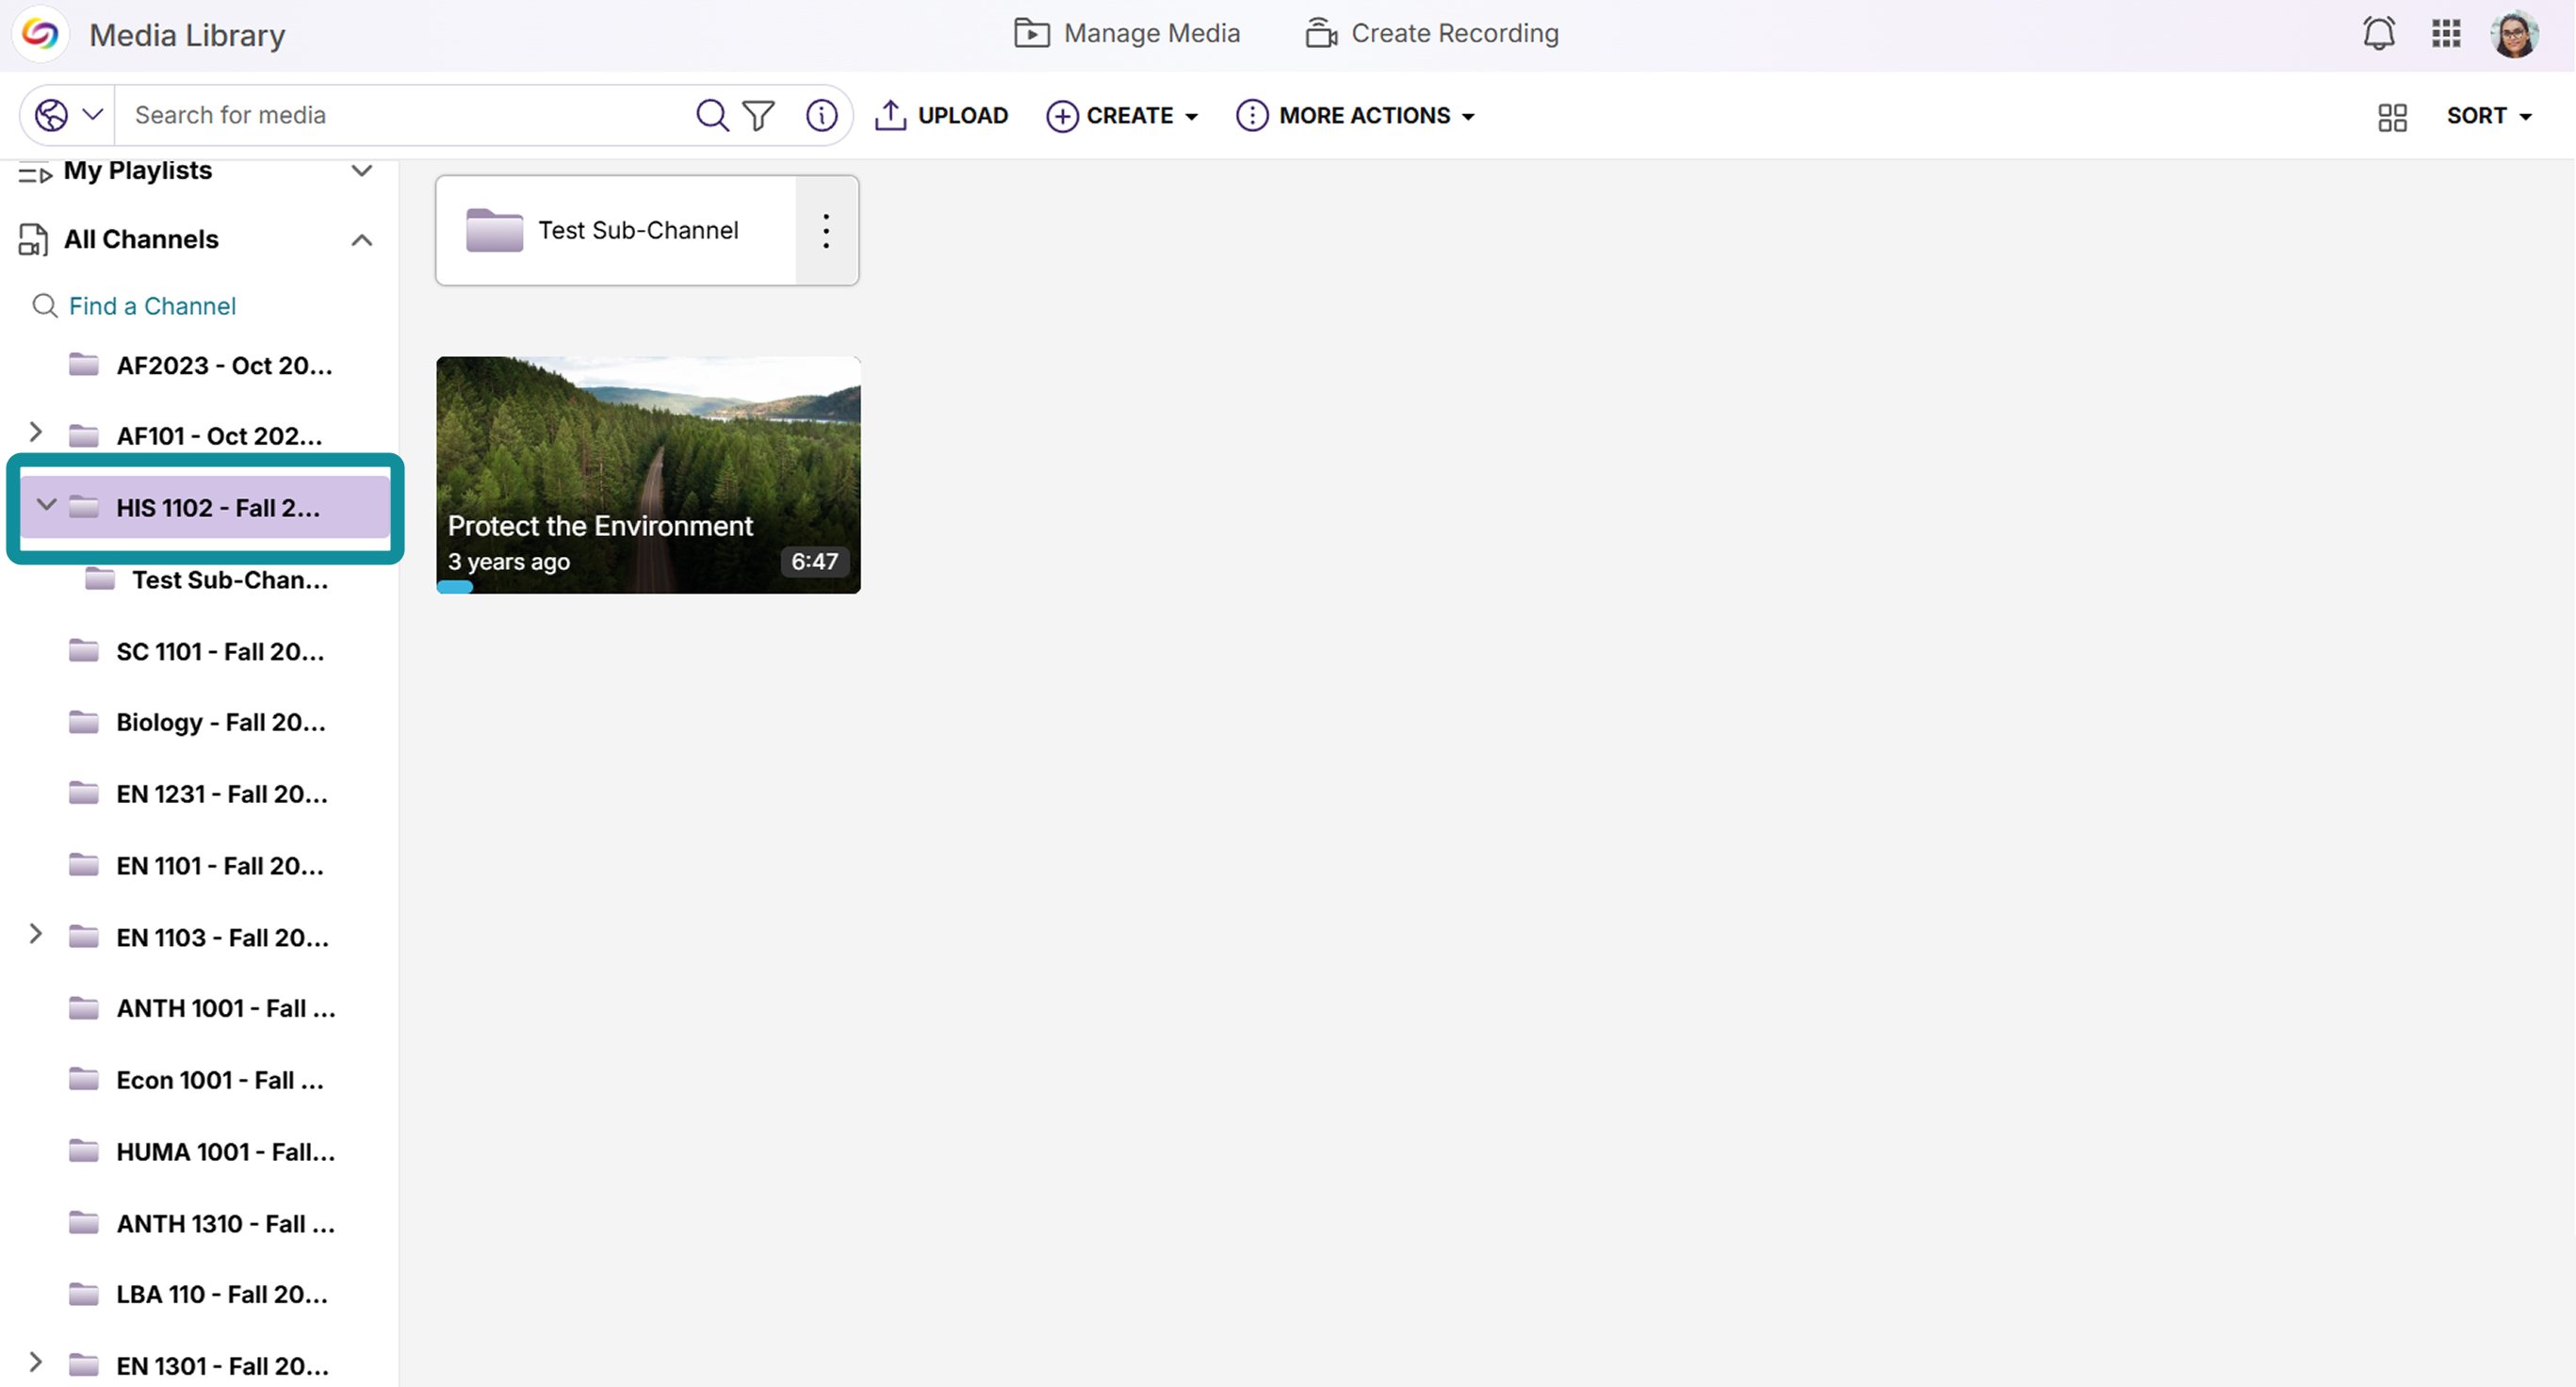Open the user profile avatar
Viewport: 2576px width, 1387px height.
pos(2514,34)
